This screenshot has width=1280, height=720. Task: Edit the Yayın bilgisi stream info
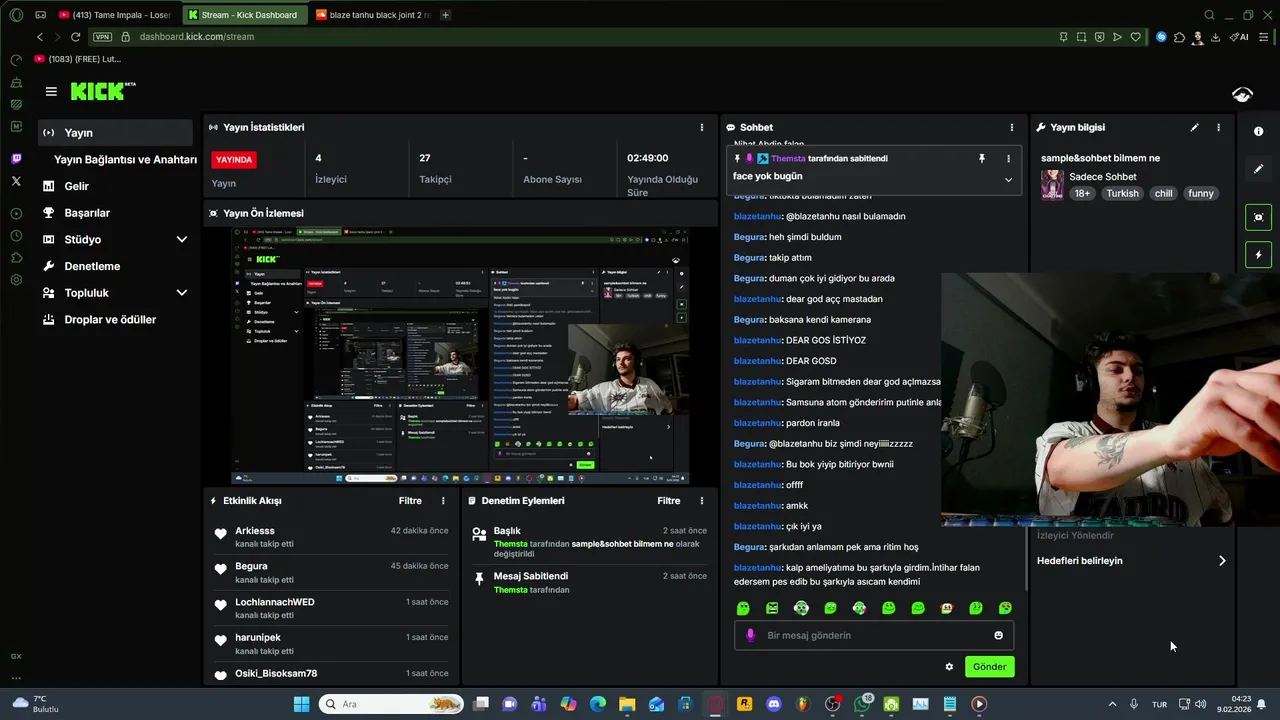click(1194, 127)
